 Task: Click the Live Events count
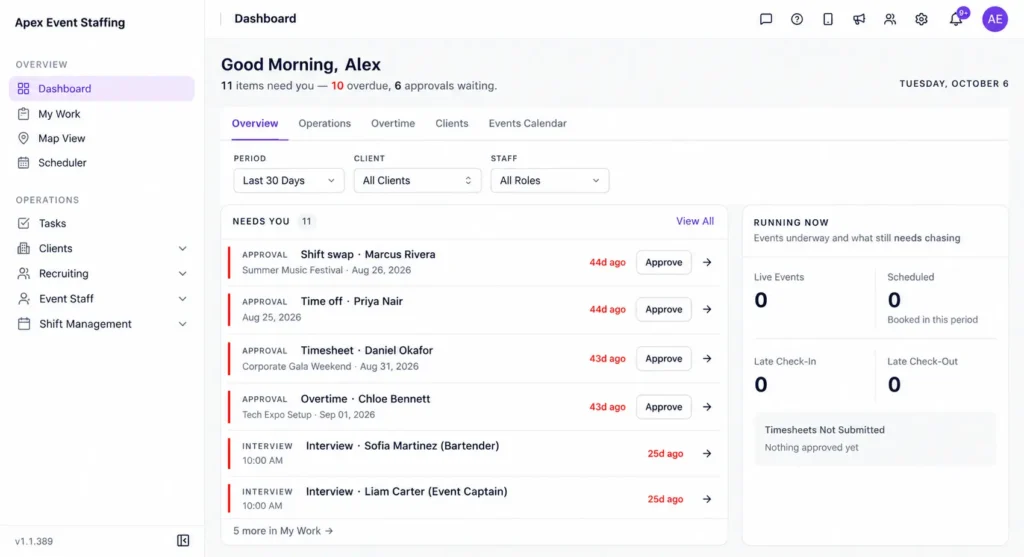pyautogui.click(x=761, y=300)
